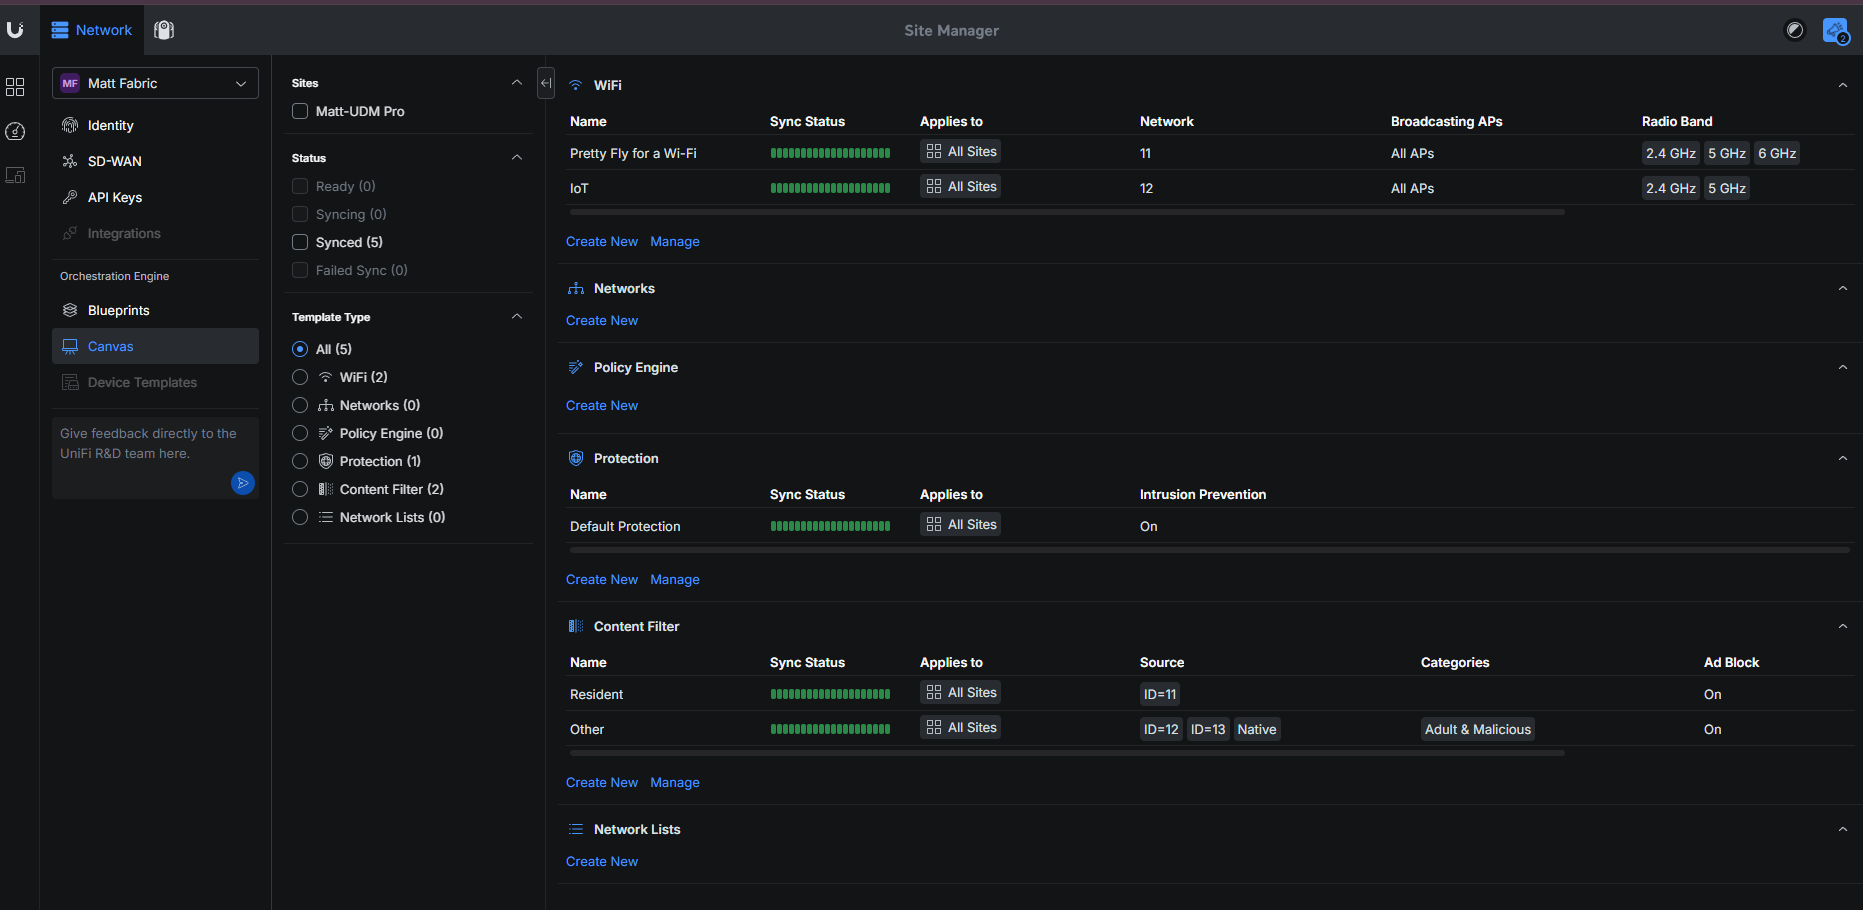Collapse the Template Type filter section
Viewport: 1863px width, 910px height.
point(517,317)
